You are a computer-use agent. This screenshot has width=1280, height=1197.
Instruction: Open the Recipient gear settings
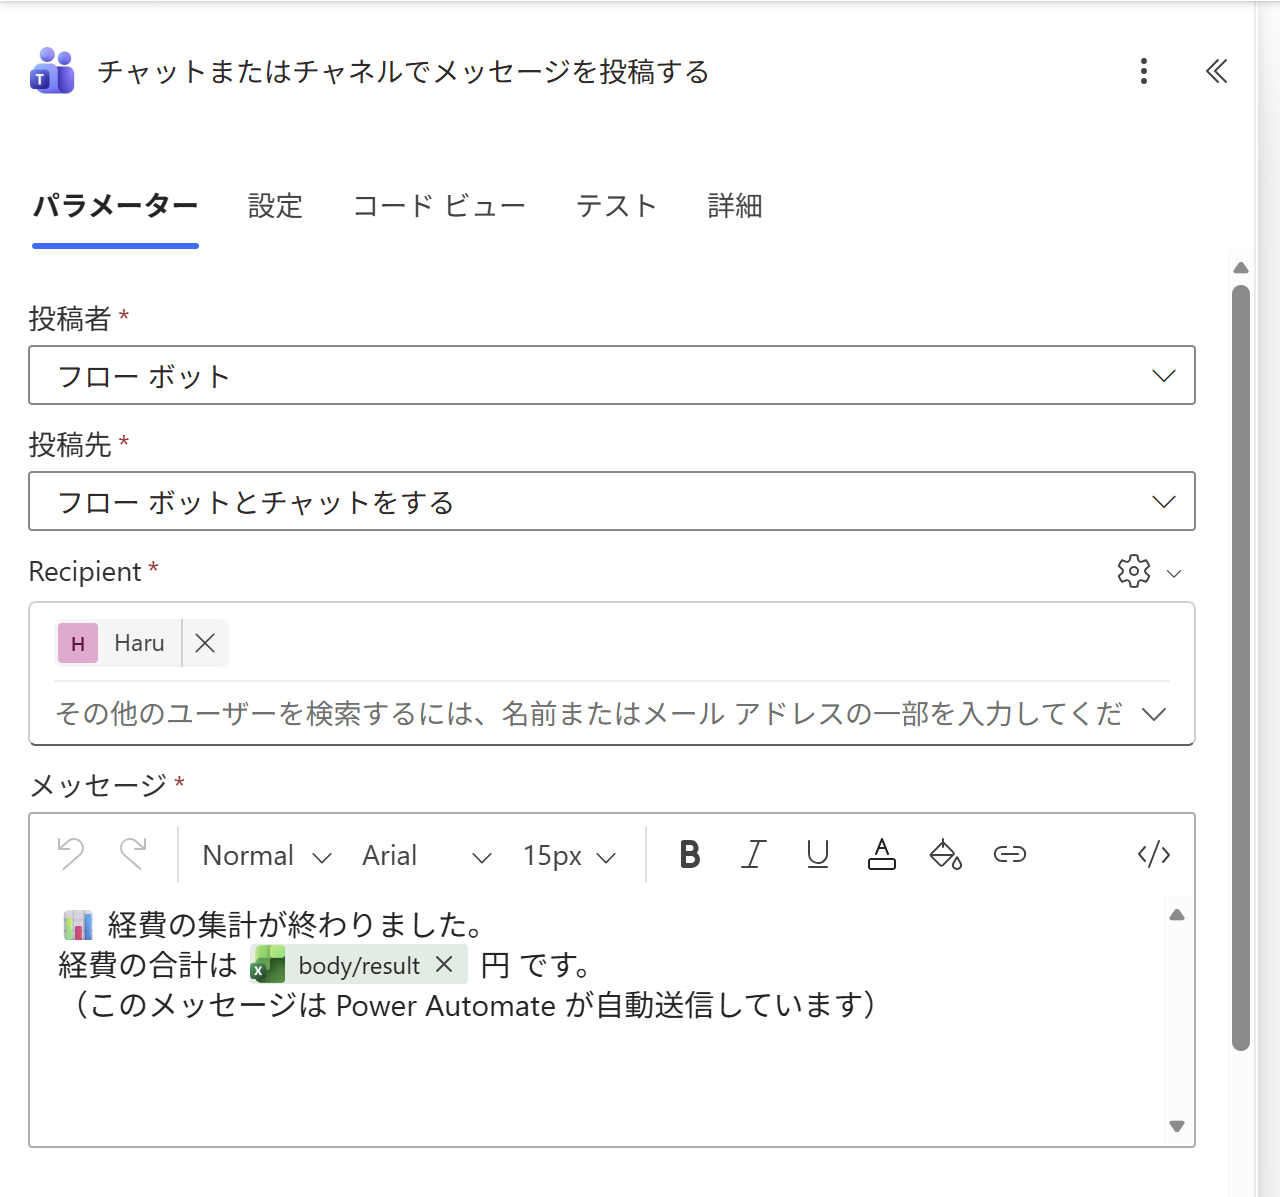click(x=1134, y=571)
